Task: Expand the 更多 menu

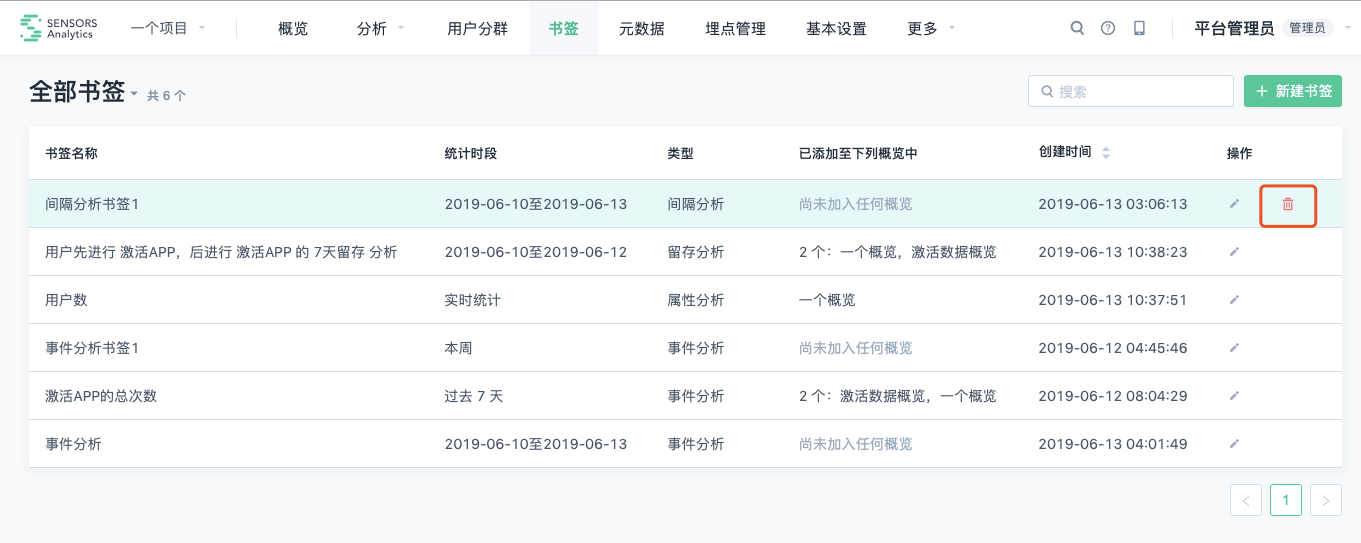Action: tap(931, 28)
